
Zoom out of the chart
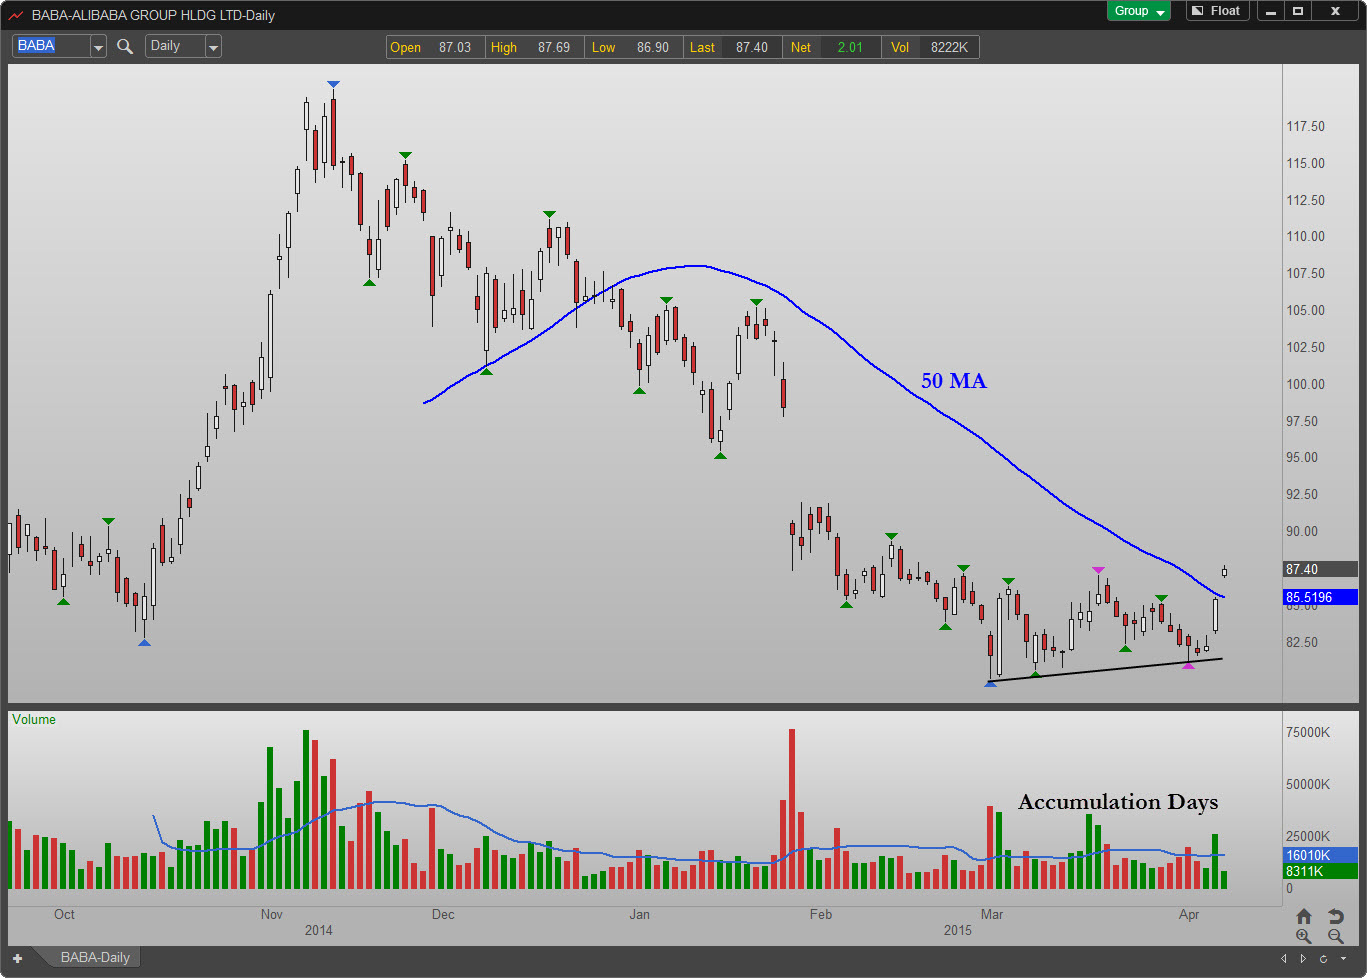point(1335,936)
